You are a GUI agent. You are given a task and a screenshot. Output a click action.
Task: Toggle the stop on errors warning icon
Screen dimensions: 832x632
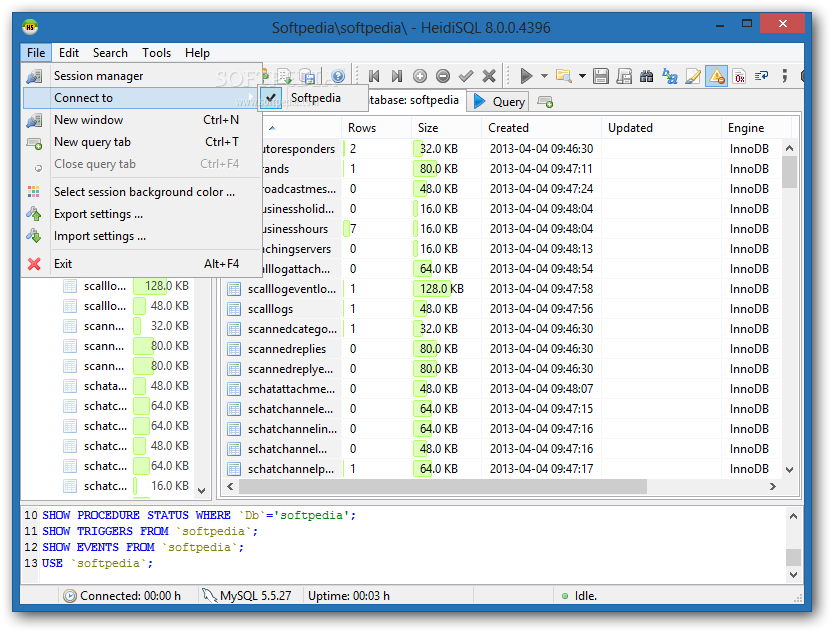716,76
